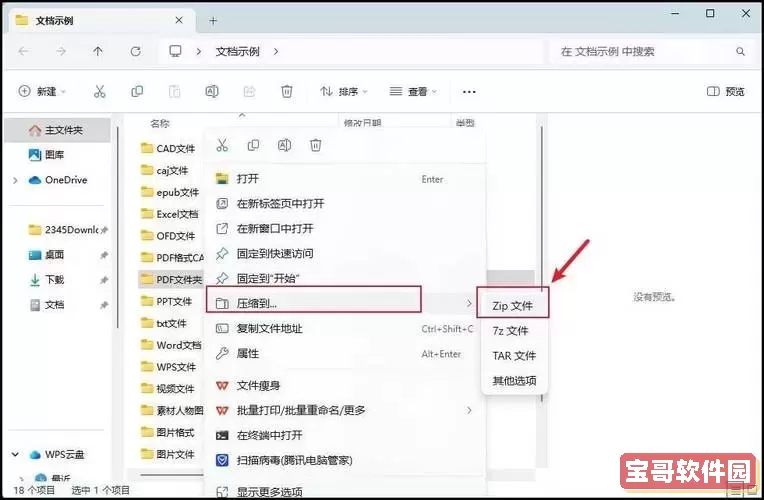Image resolution: width=764 pixels, height=500 pixels.
Task: Click the toolbar Share icon
Action: pos(249,91)
